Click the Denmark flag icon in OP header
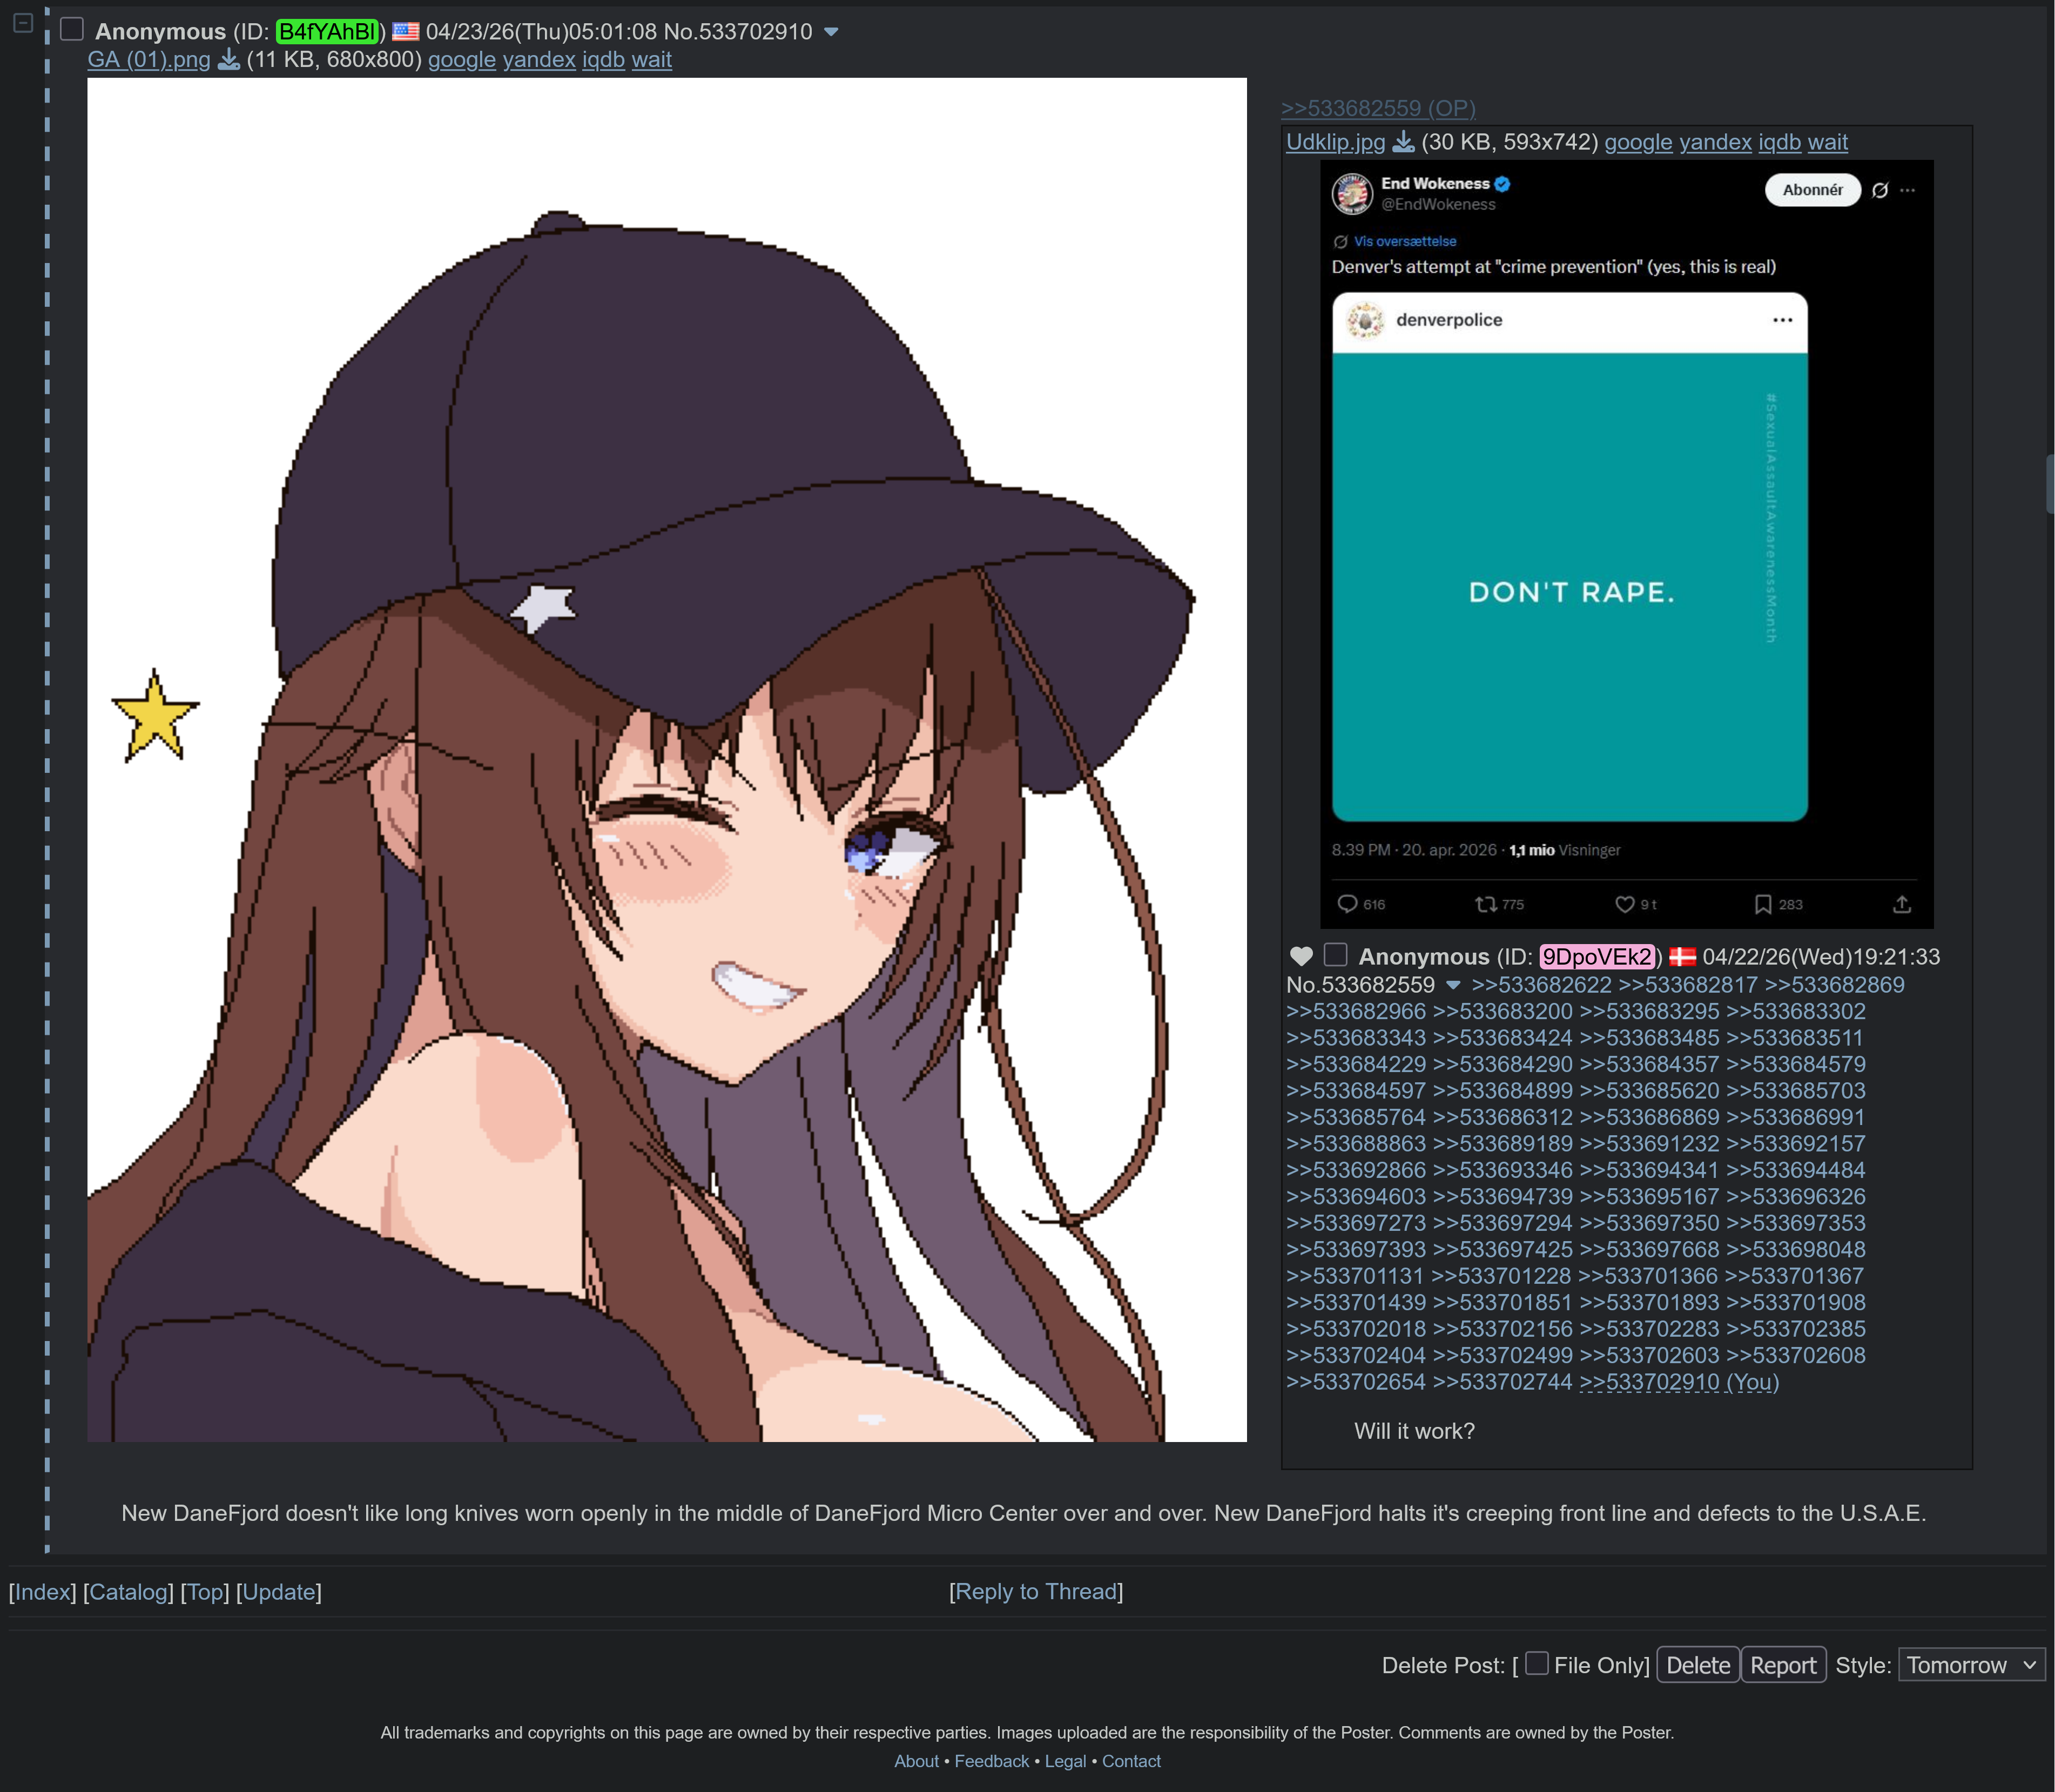 1683,956
